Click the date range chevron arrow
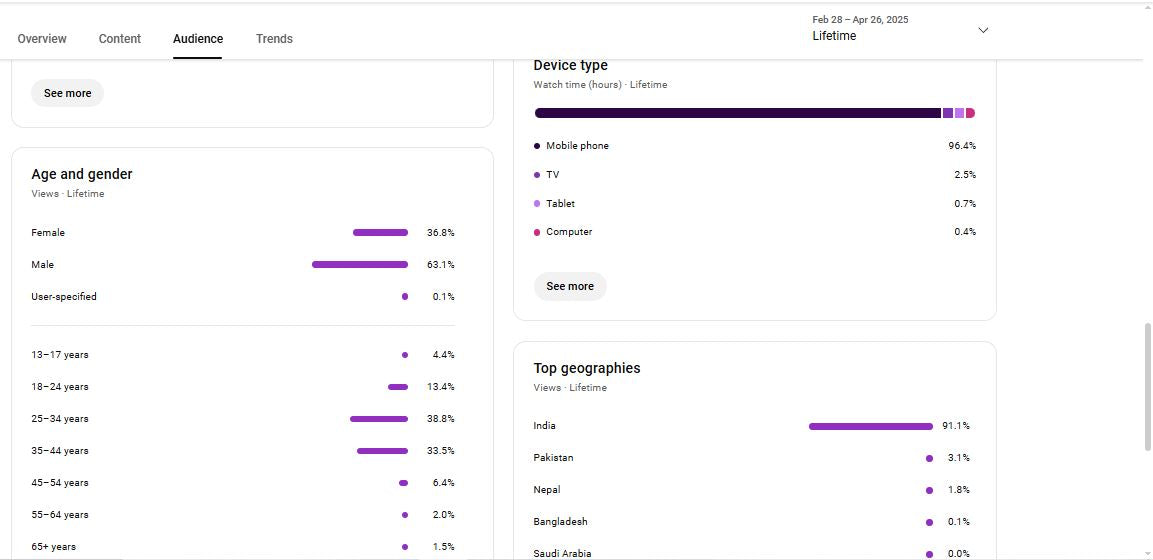1153x560 pixels. coord(983,30)
